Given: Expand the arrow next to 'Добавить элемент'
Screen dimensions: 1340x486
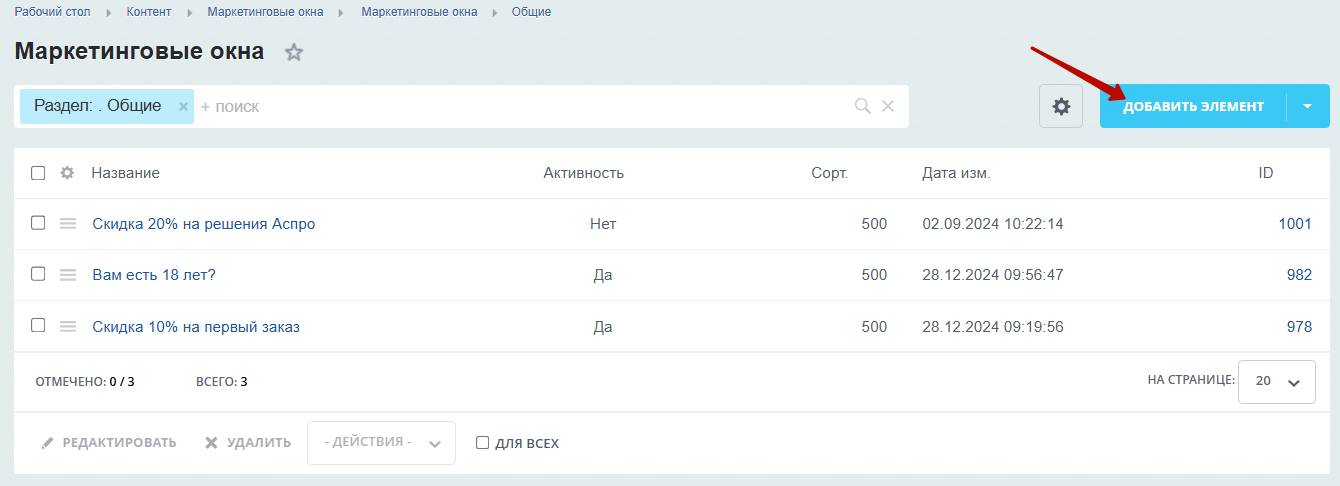Looking at the screenshot, I should tap(1308, 106).
